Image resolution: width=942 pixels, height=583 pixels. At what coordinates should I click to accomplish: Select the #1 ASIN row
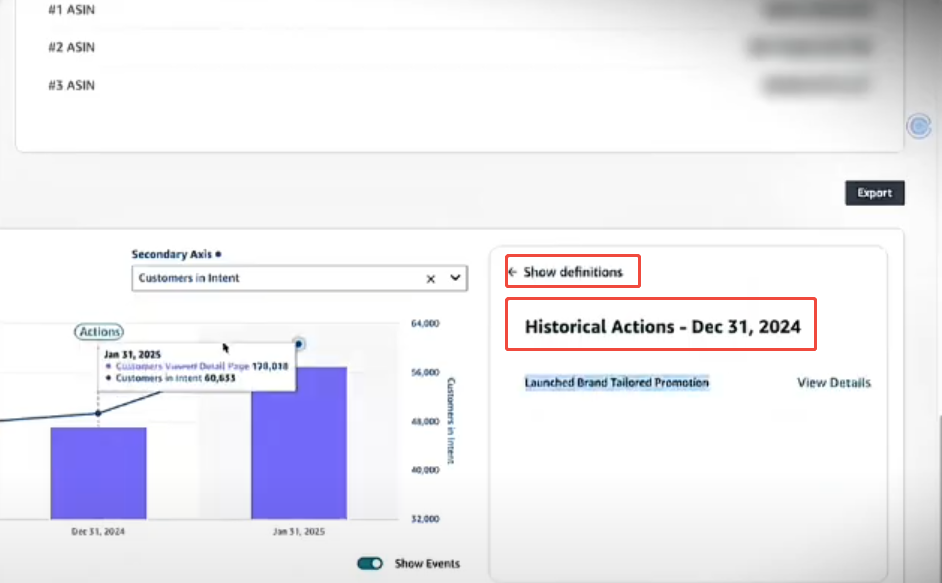pyautogui.click(x=71, y=9)
